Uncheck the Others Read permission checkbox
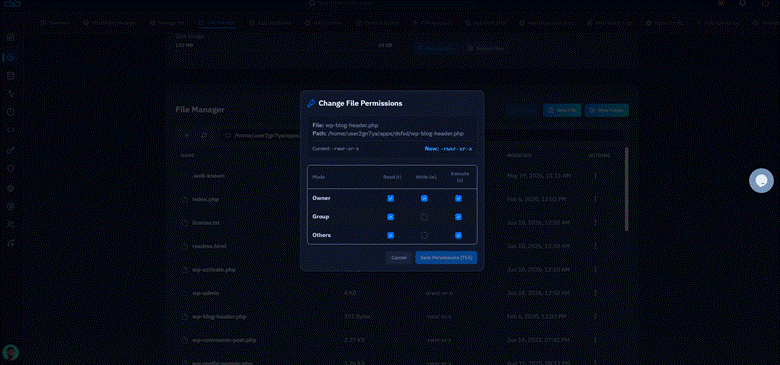The width and height of the screenshot is (780, 365). (390, 235)
